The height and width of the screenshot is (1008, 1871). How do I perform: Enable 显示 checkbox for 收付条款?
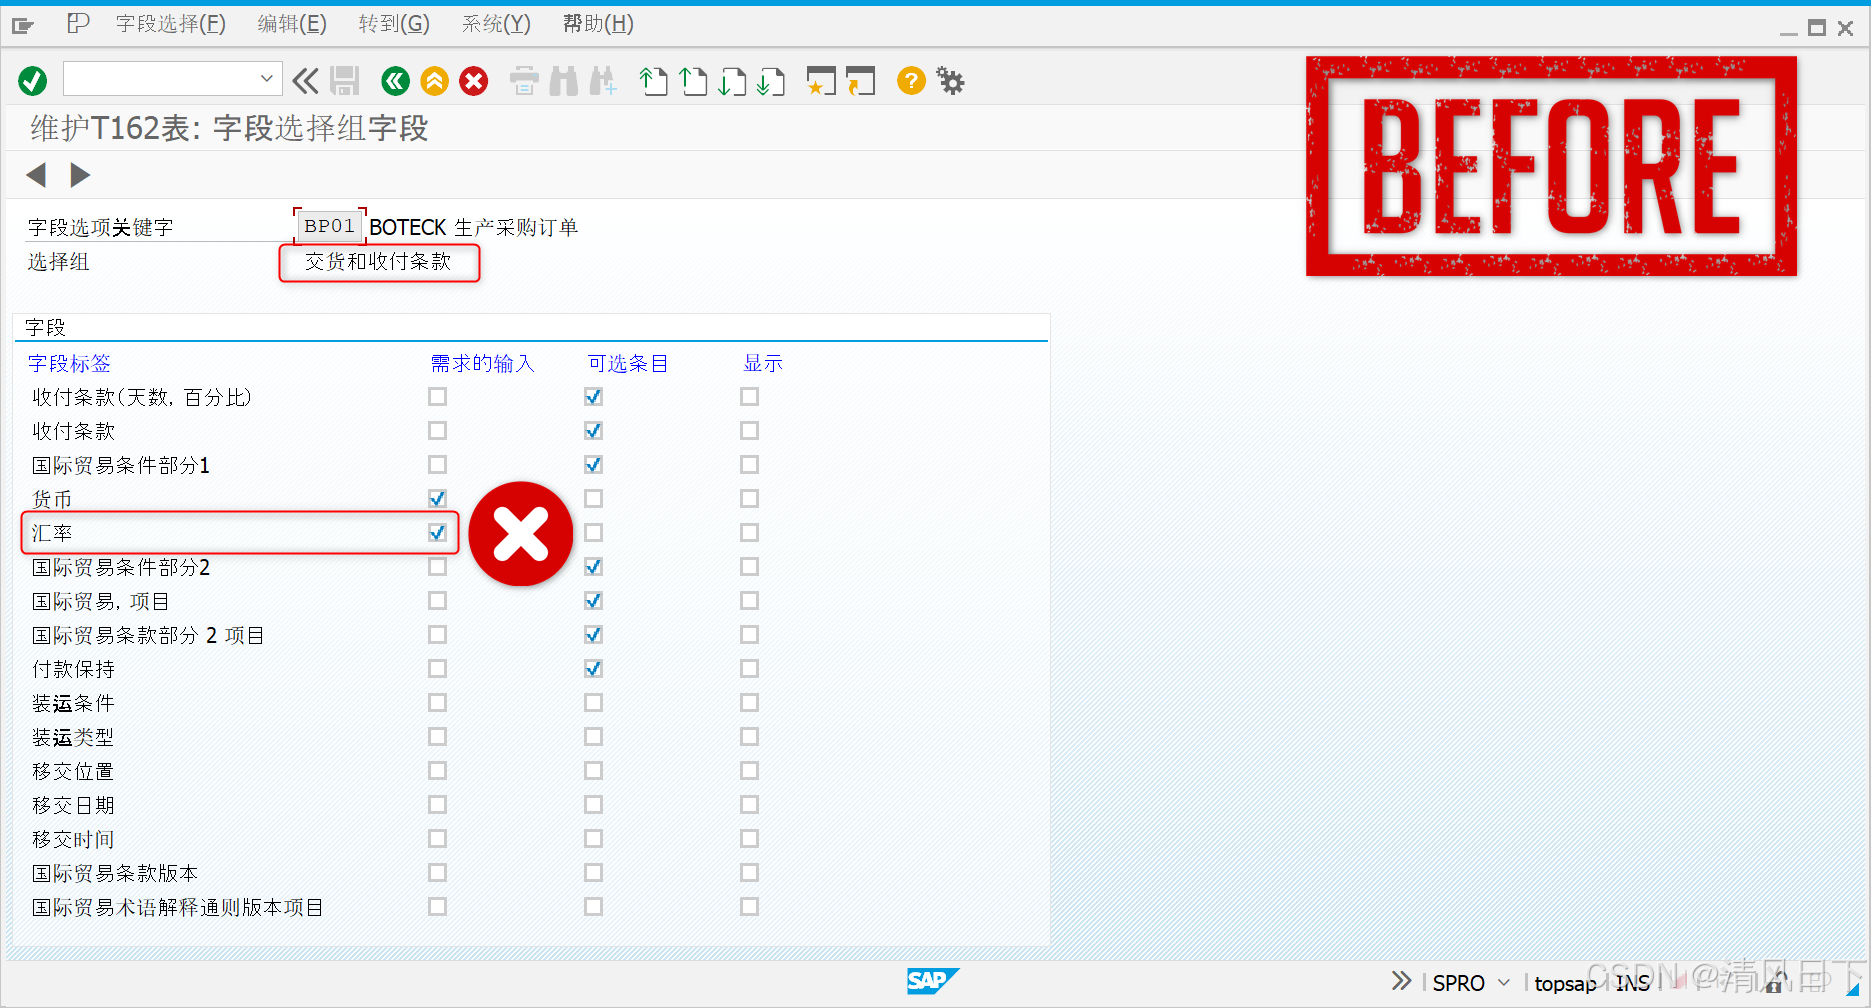click(749, 430)
